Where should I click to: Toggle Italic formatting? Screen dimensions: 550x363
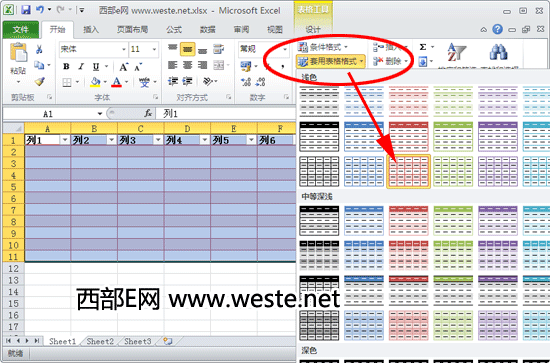(81, 67)
